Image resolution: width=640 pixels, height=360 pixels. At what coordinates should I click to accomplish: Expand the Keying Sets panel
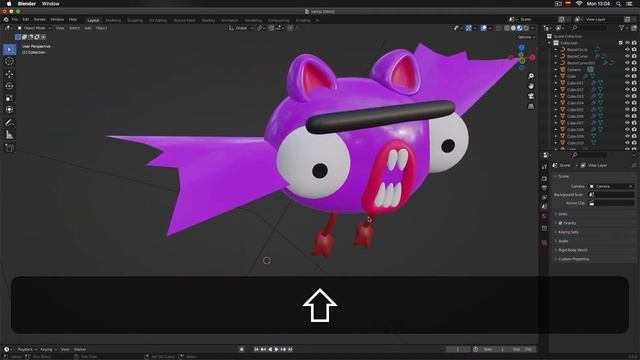[568, 232]
